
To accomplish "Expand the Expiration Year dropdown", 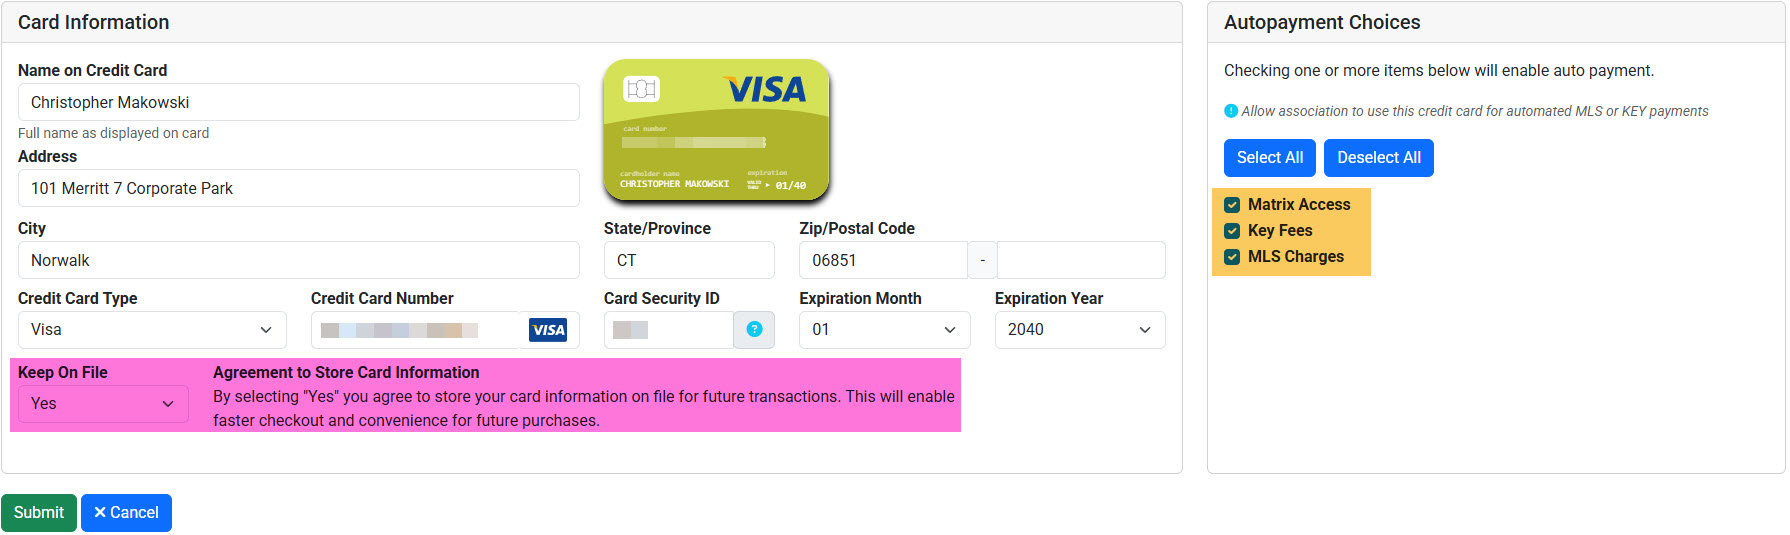I will [1079, 330].
